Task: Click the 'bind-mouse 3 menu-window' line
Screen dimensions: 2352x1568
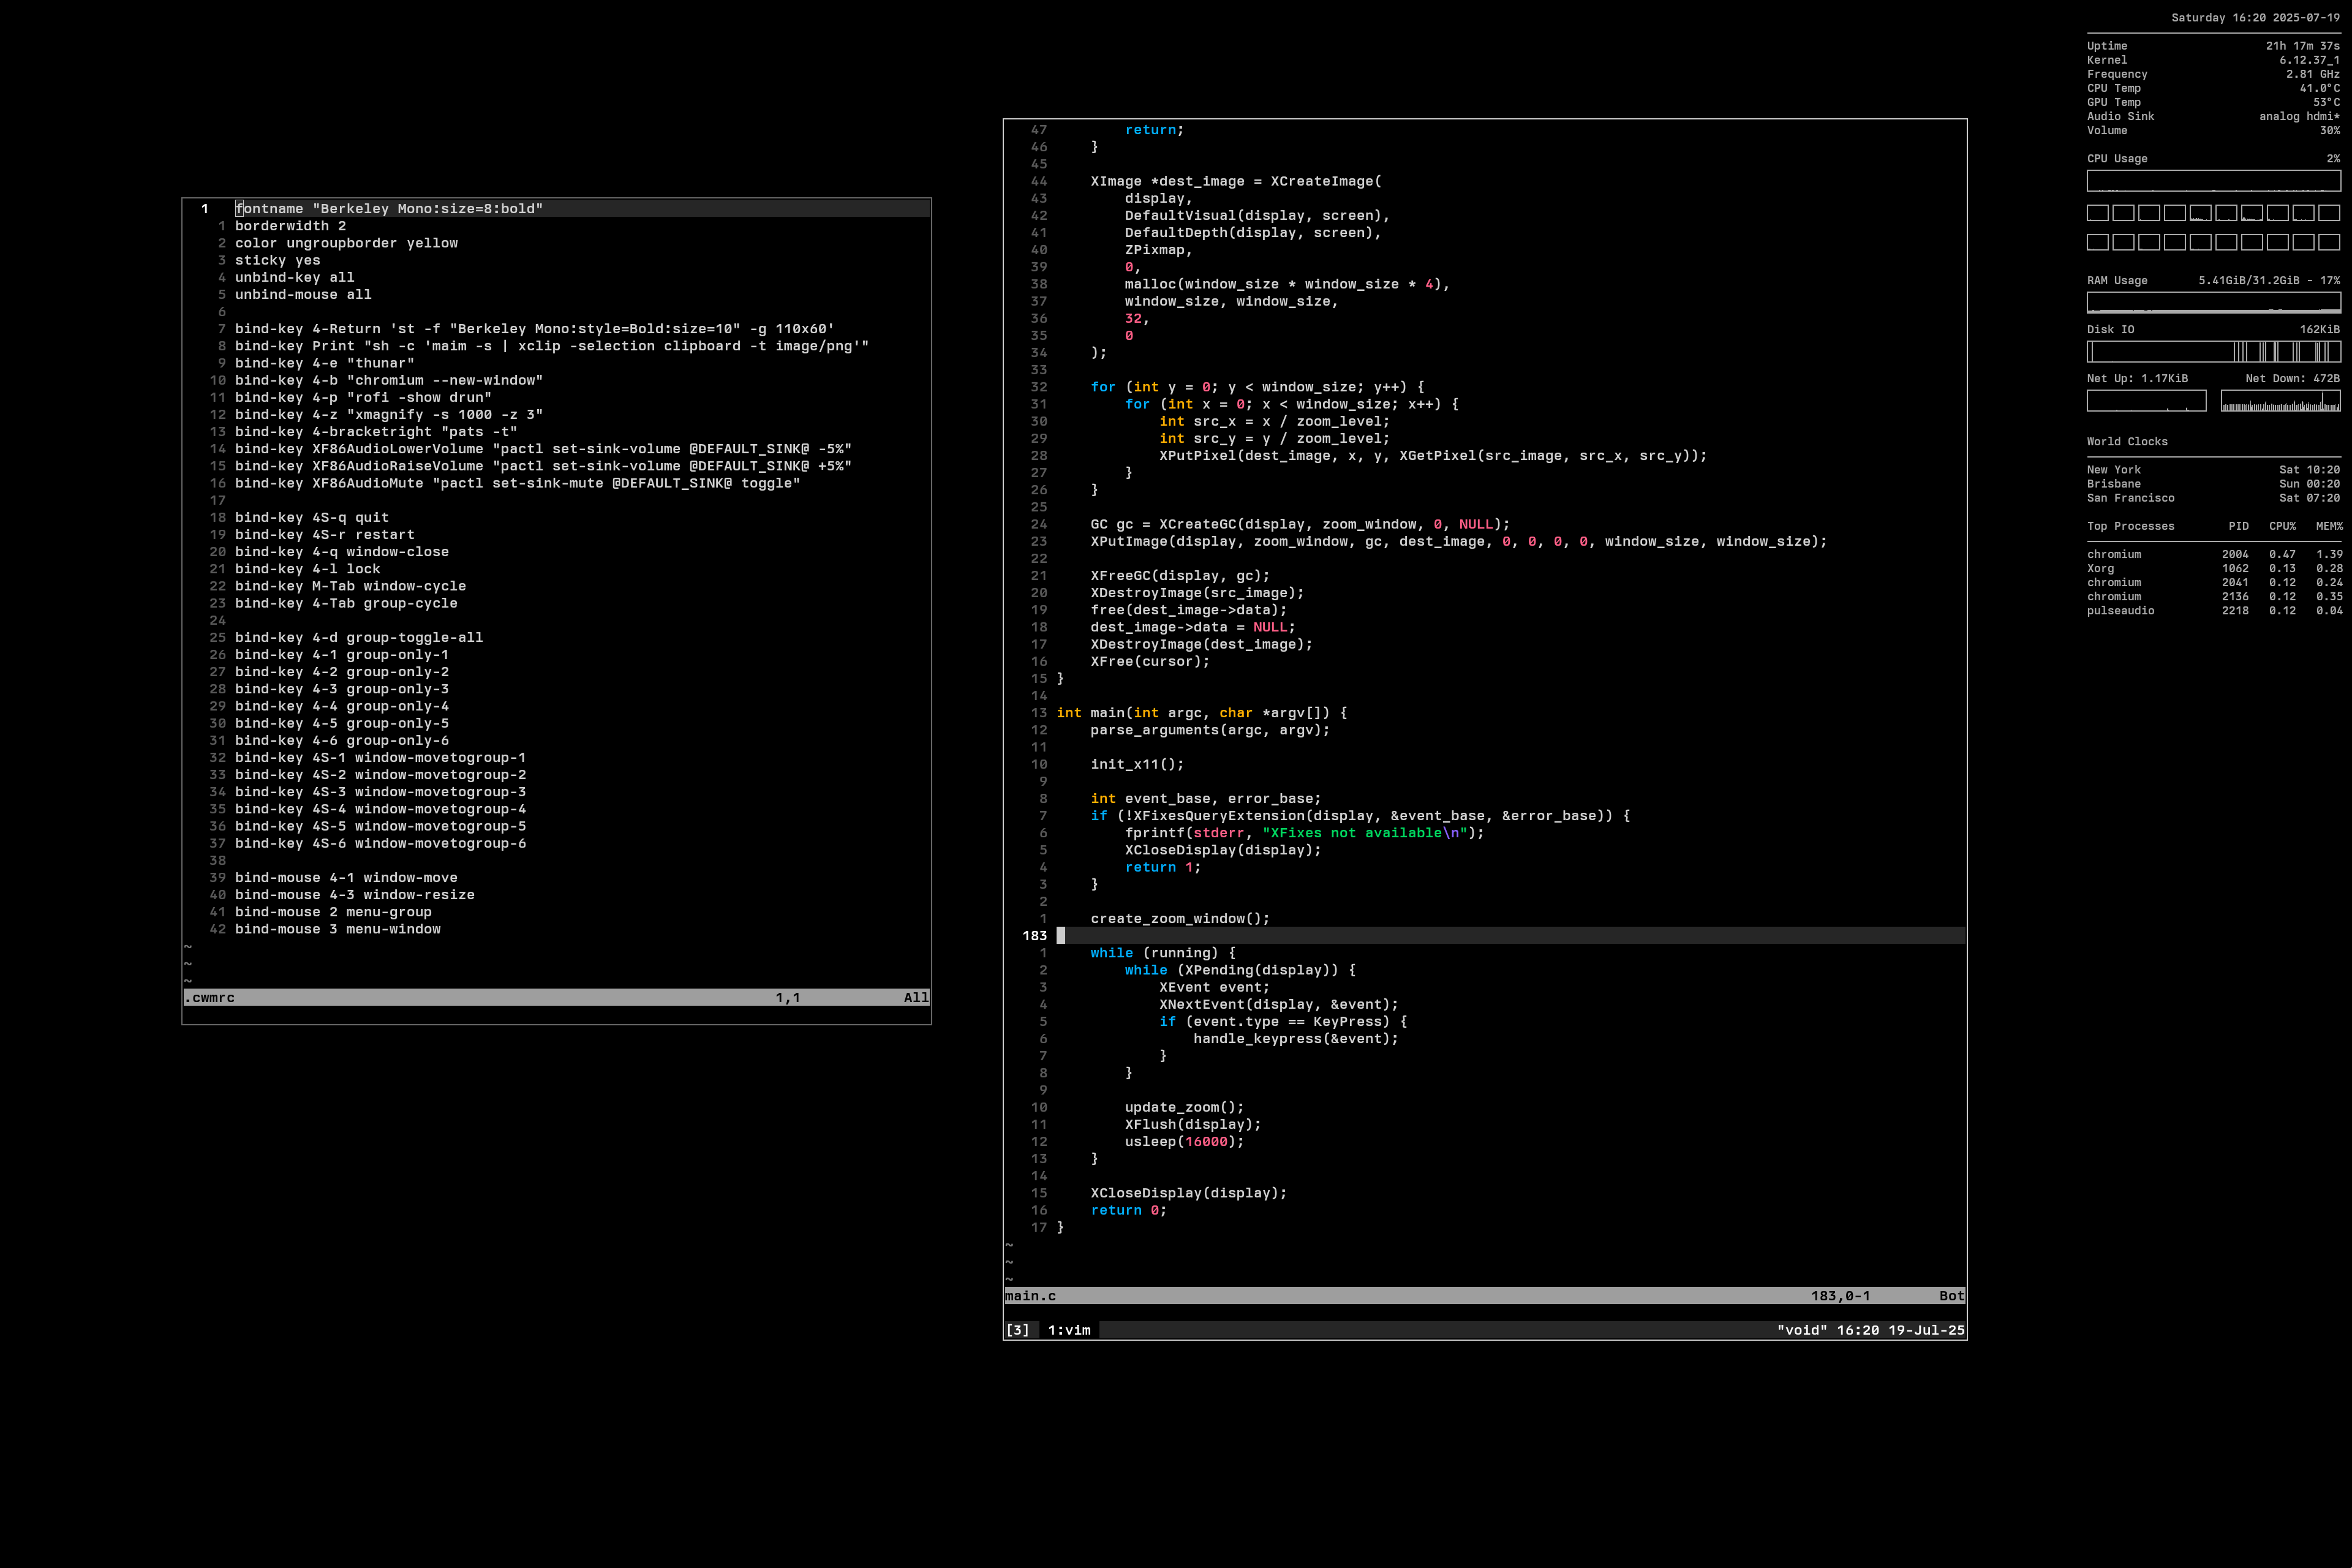Action: click(338, 929)
